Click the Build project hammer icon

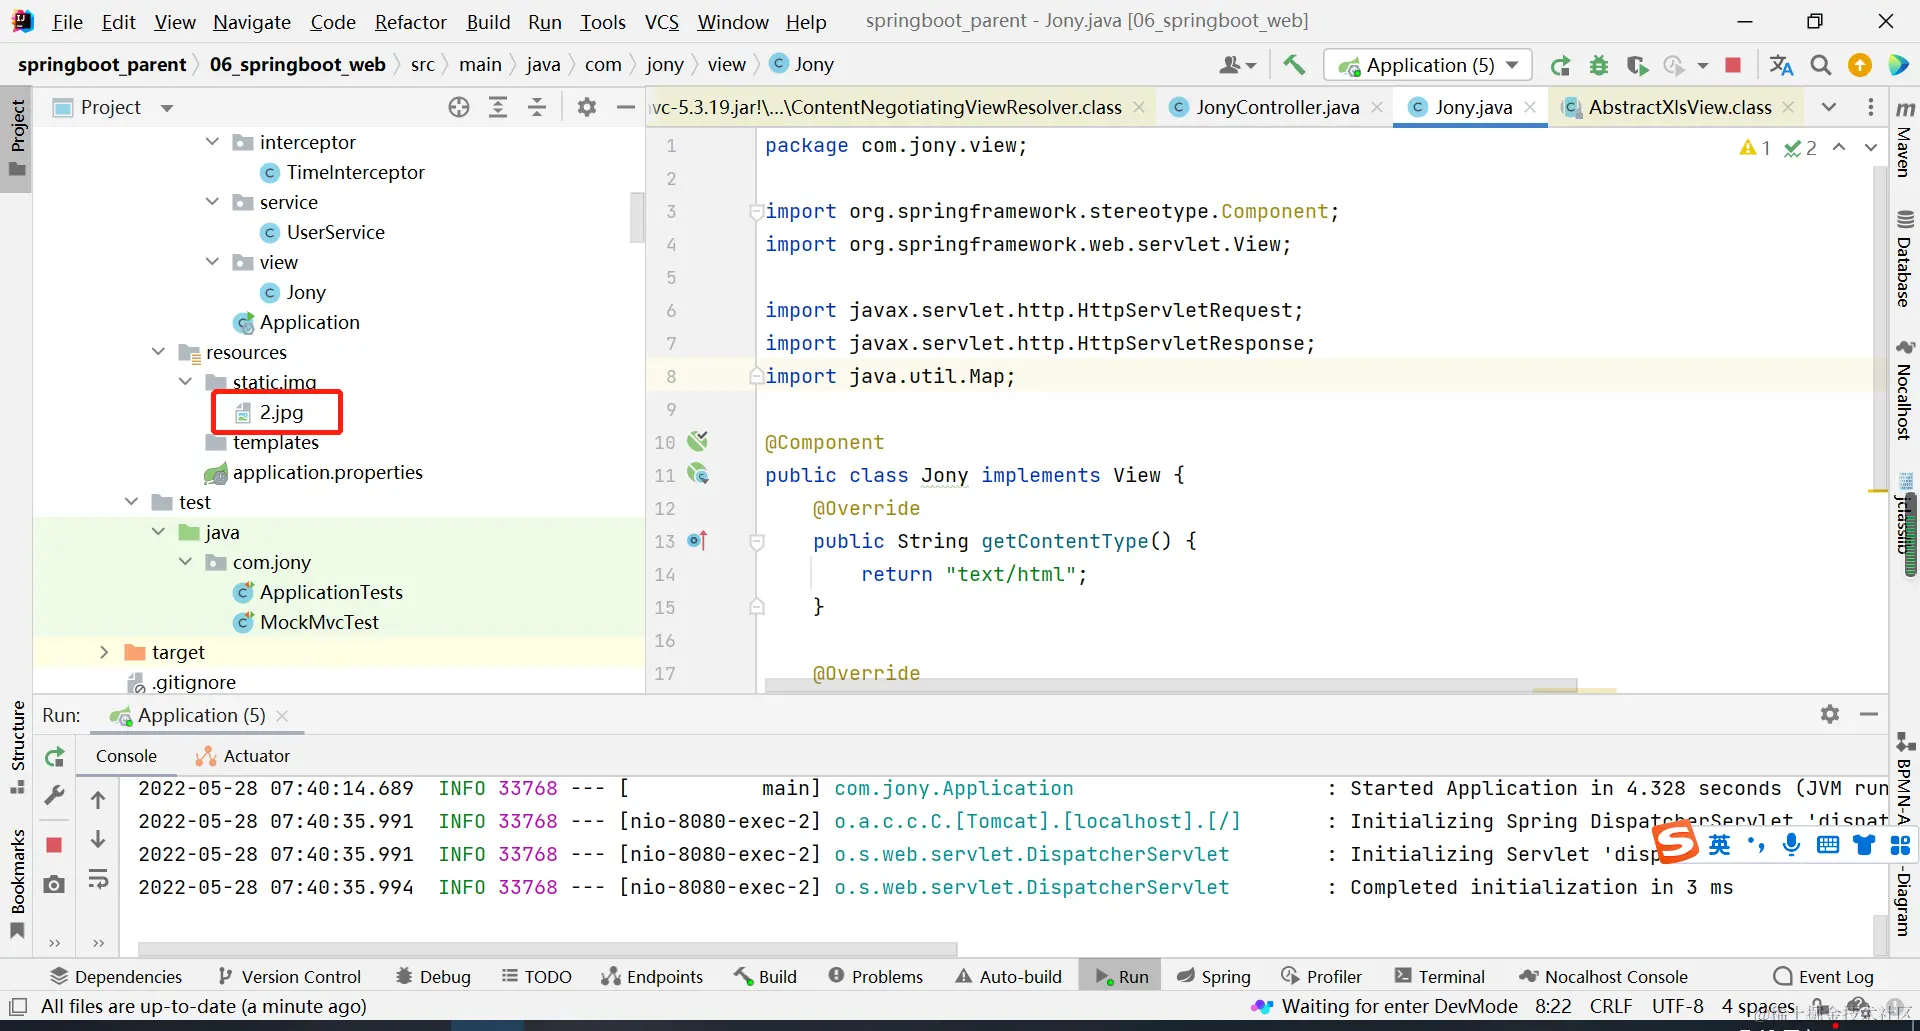[x=1294, y=65]
